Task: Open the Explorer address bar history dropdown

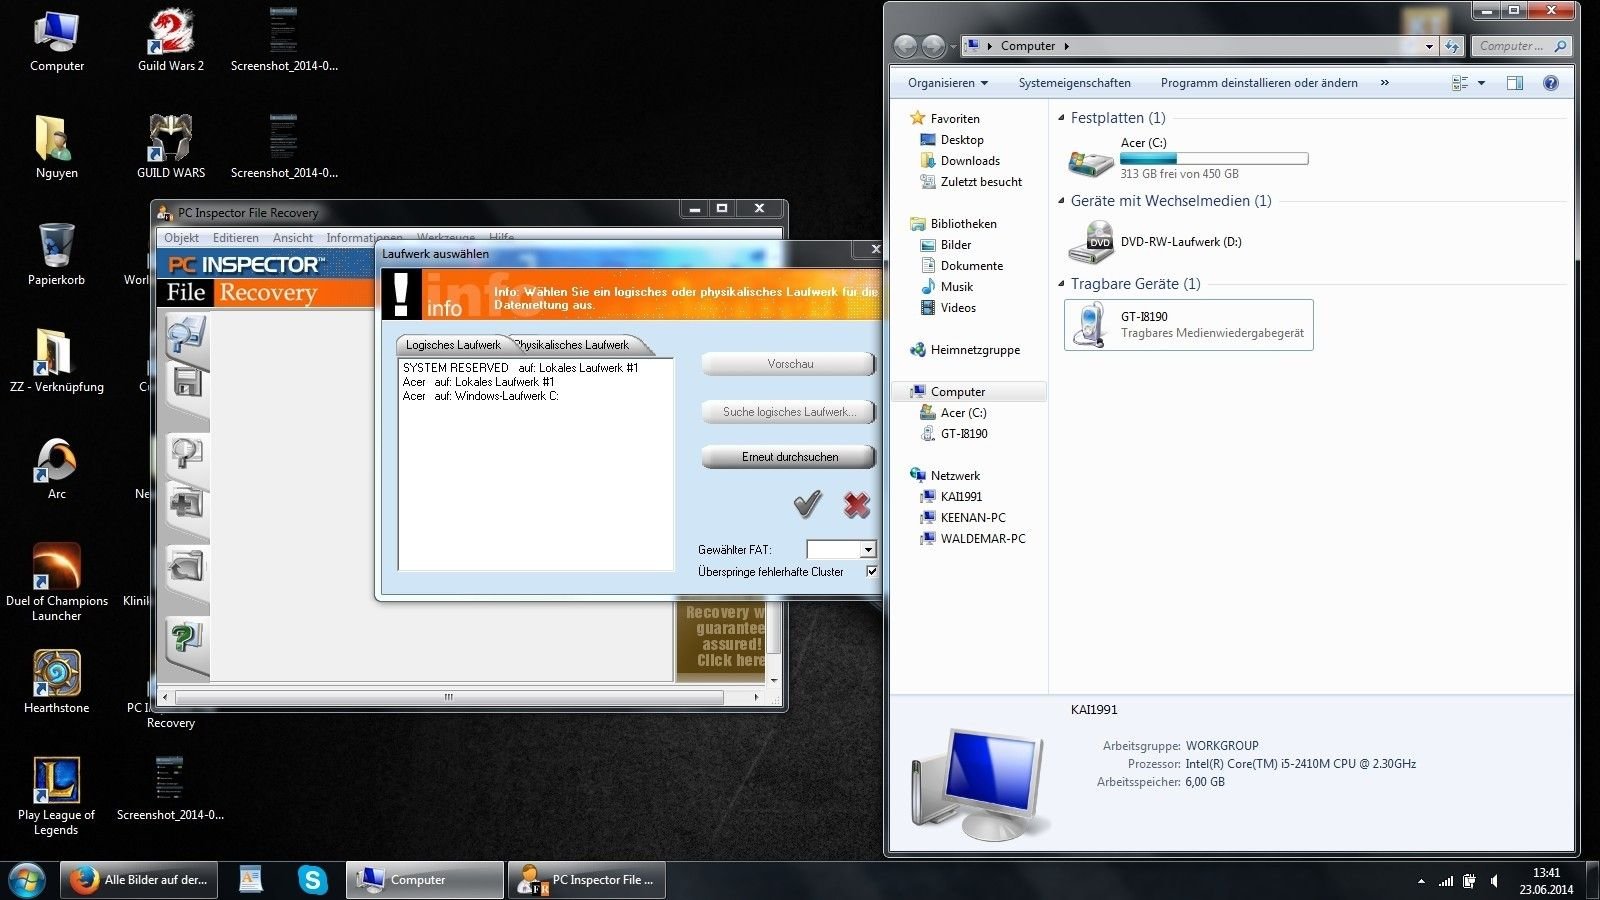Action: point(1429,46)
